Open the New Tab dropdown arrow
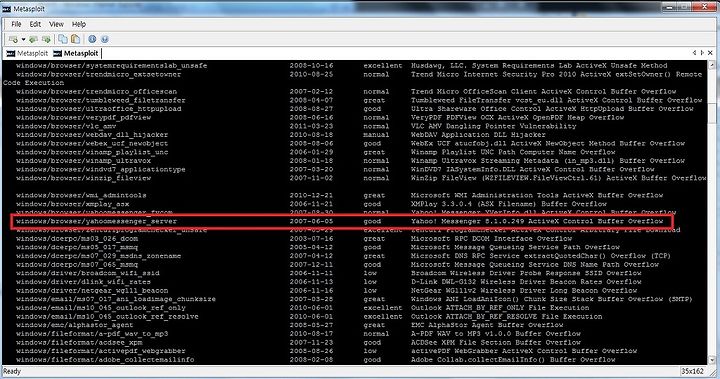The height and width of the screenshot is (379, 720). pyautogui.click(x=23, y=40)
